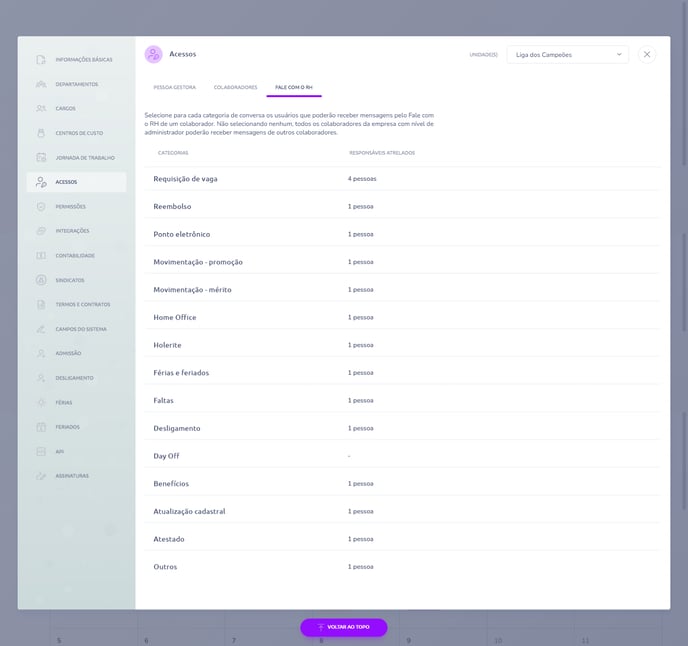Click the Contabilidade sidebar icon

pos(41,255)
